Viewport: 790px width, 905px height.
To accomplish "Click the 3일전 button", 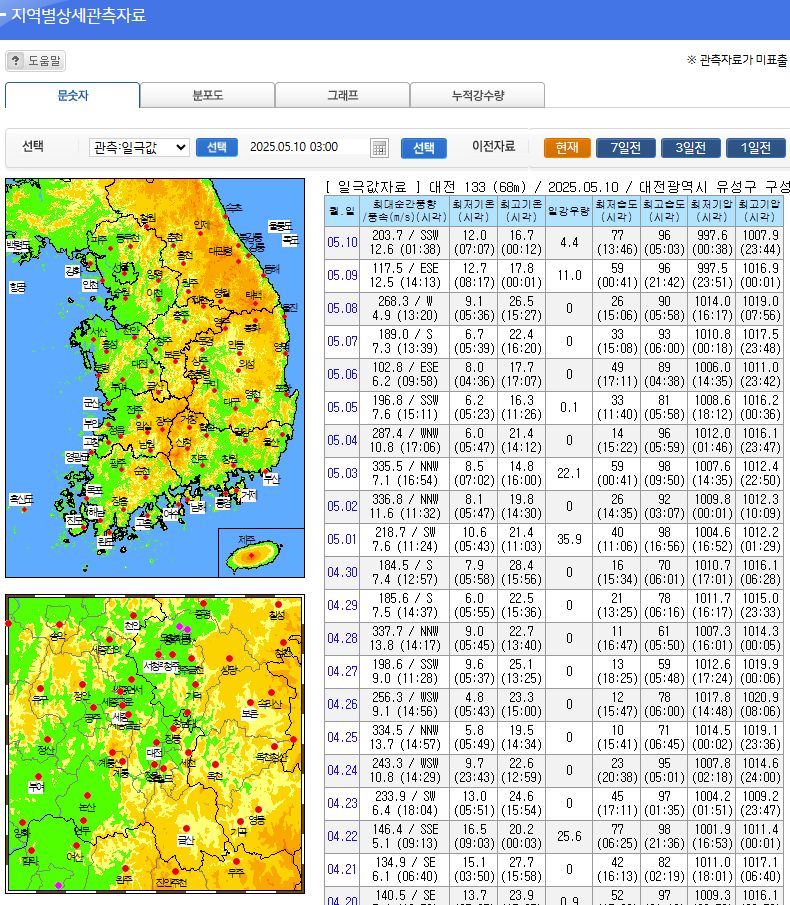I will (690, 148).
